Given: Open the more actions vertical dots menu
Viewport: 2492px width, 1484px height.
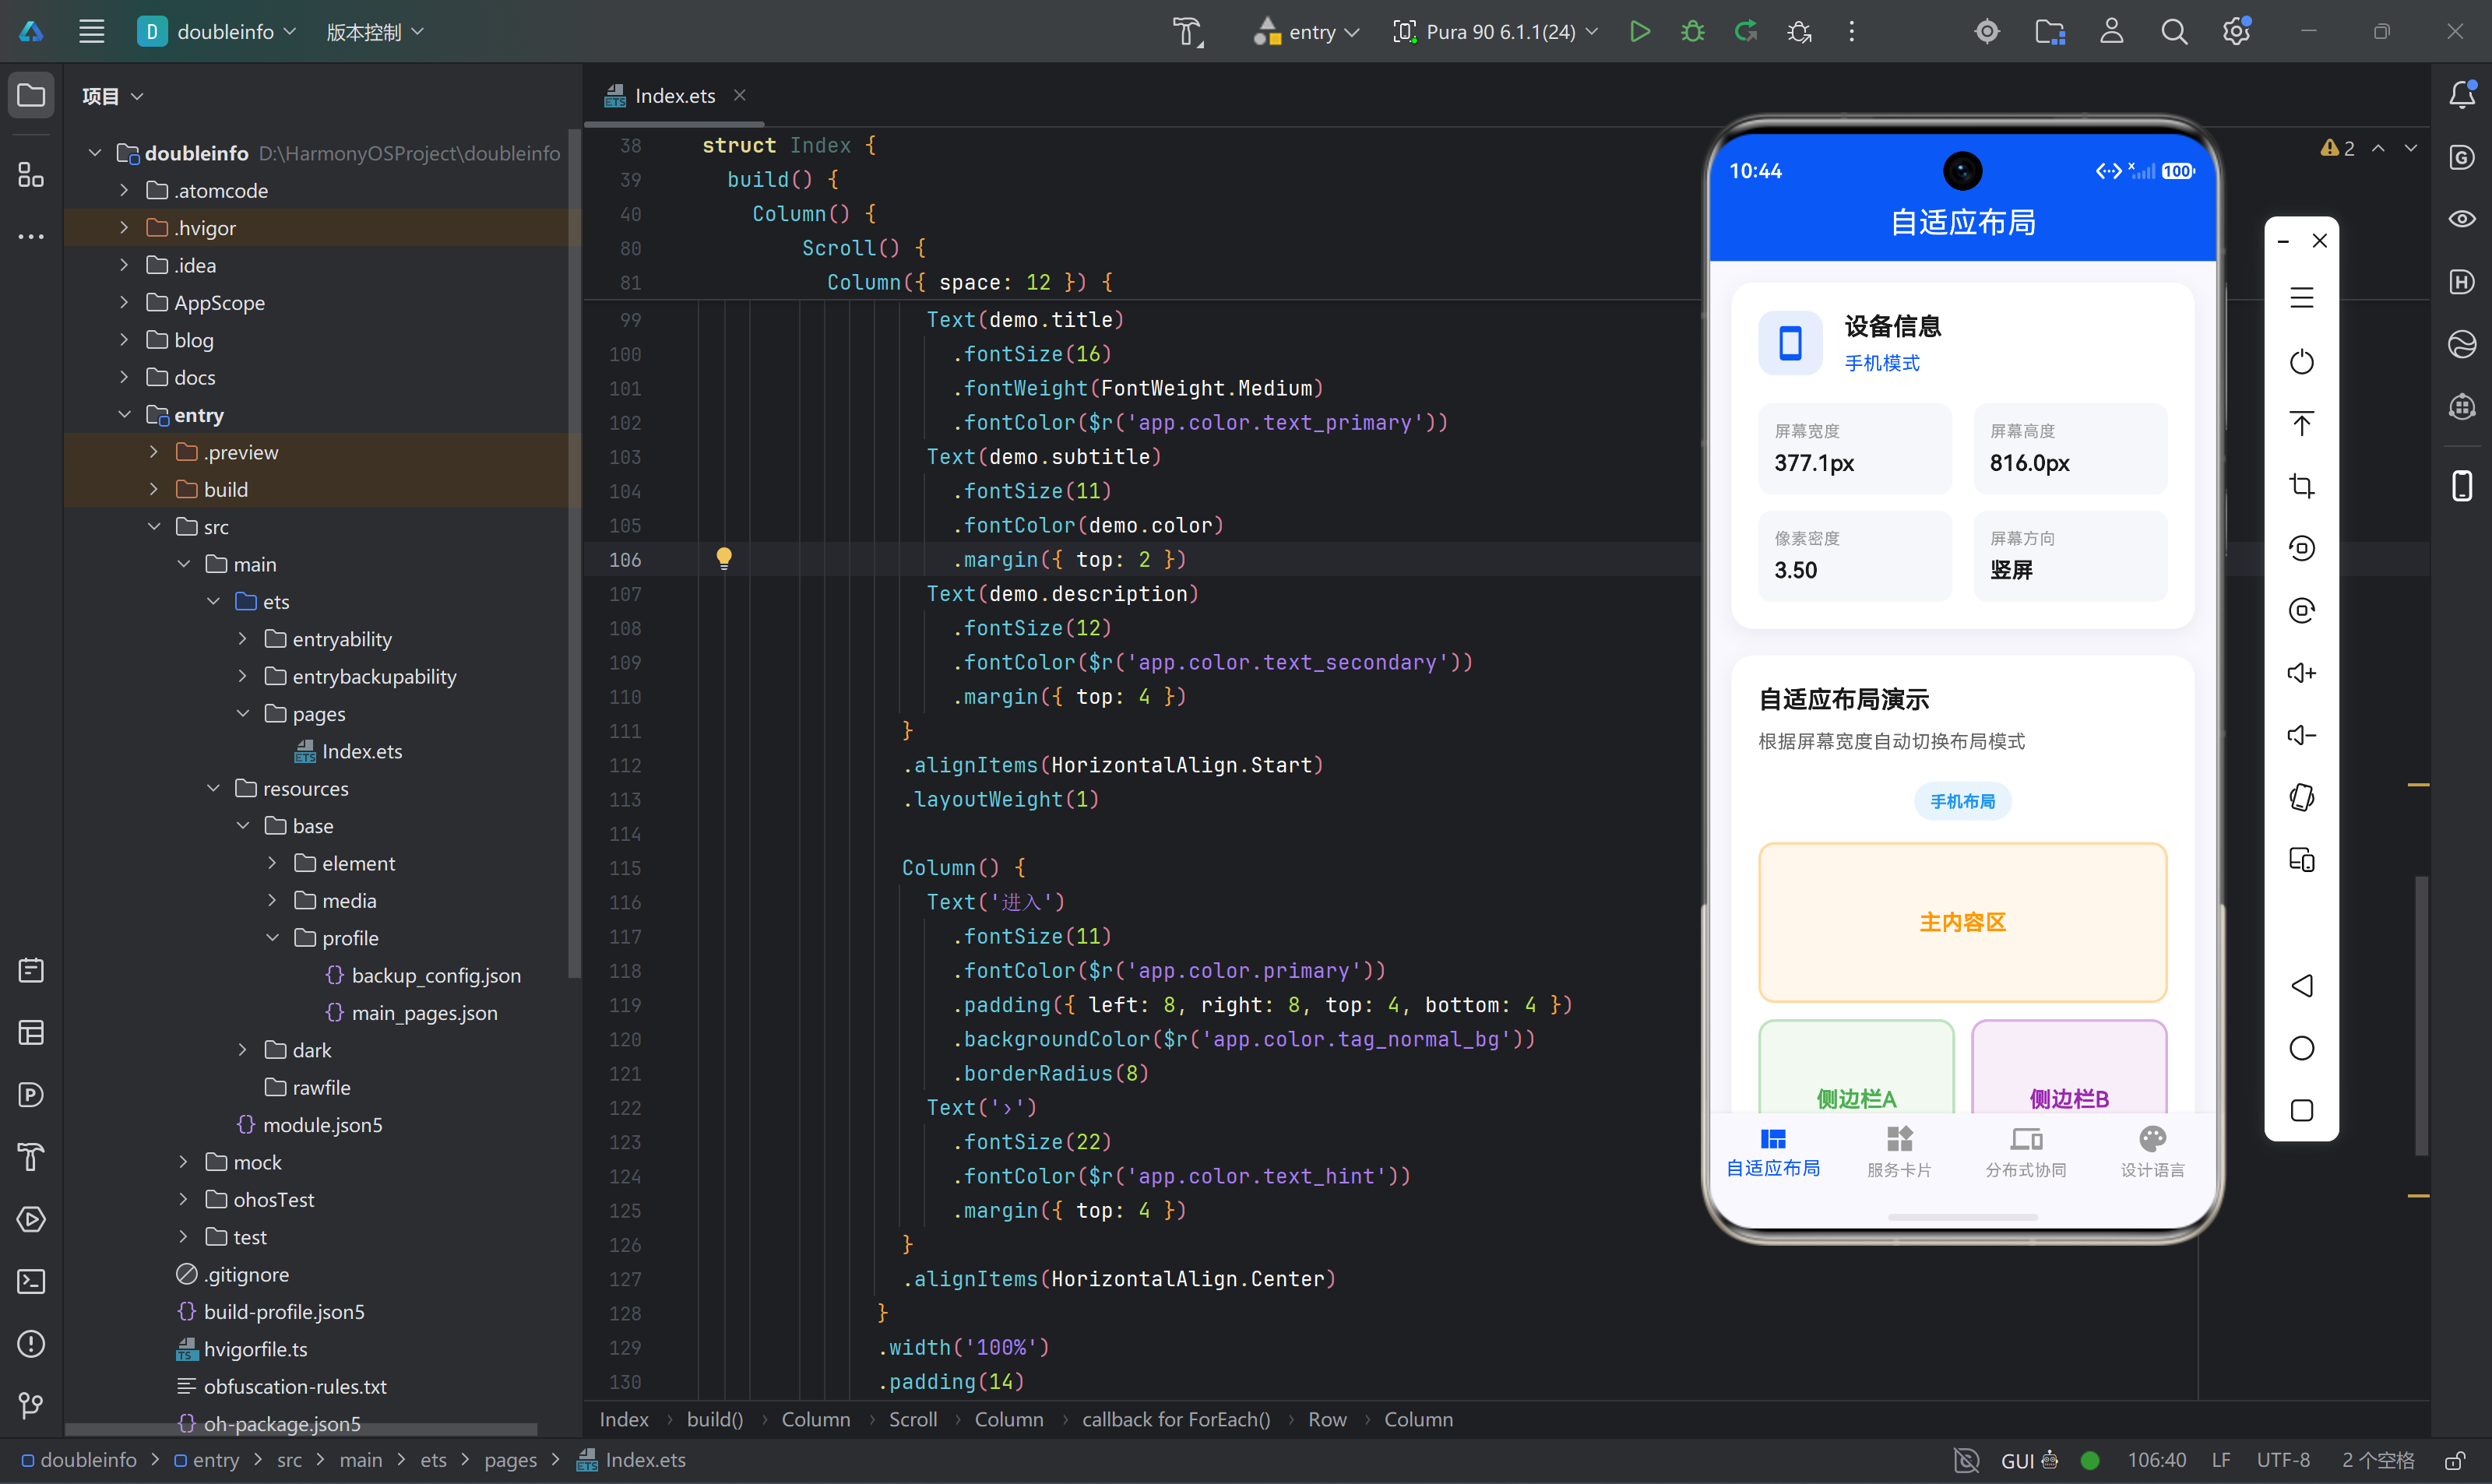Looking at the screenshot, I should pos(1852,32).
